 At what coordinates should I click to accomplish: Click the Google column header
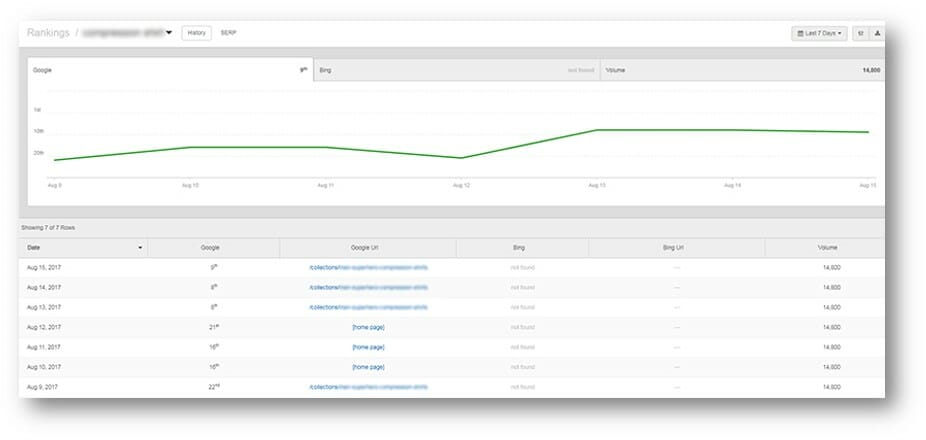click(x=210, y=247)
